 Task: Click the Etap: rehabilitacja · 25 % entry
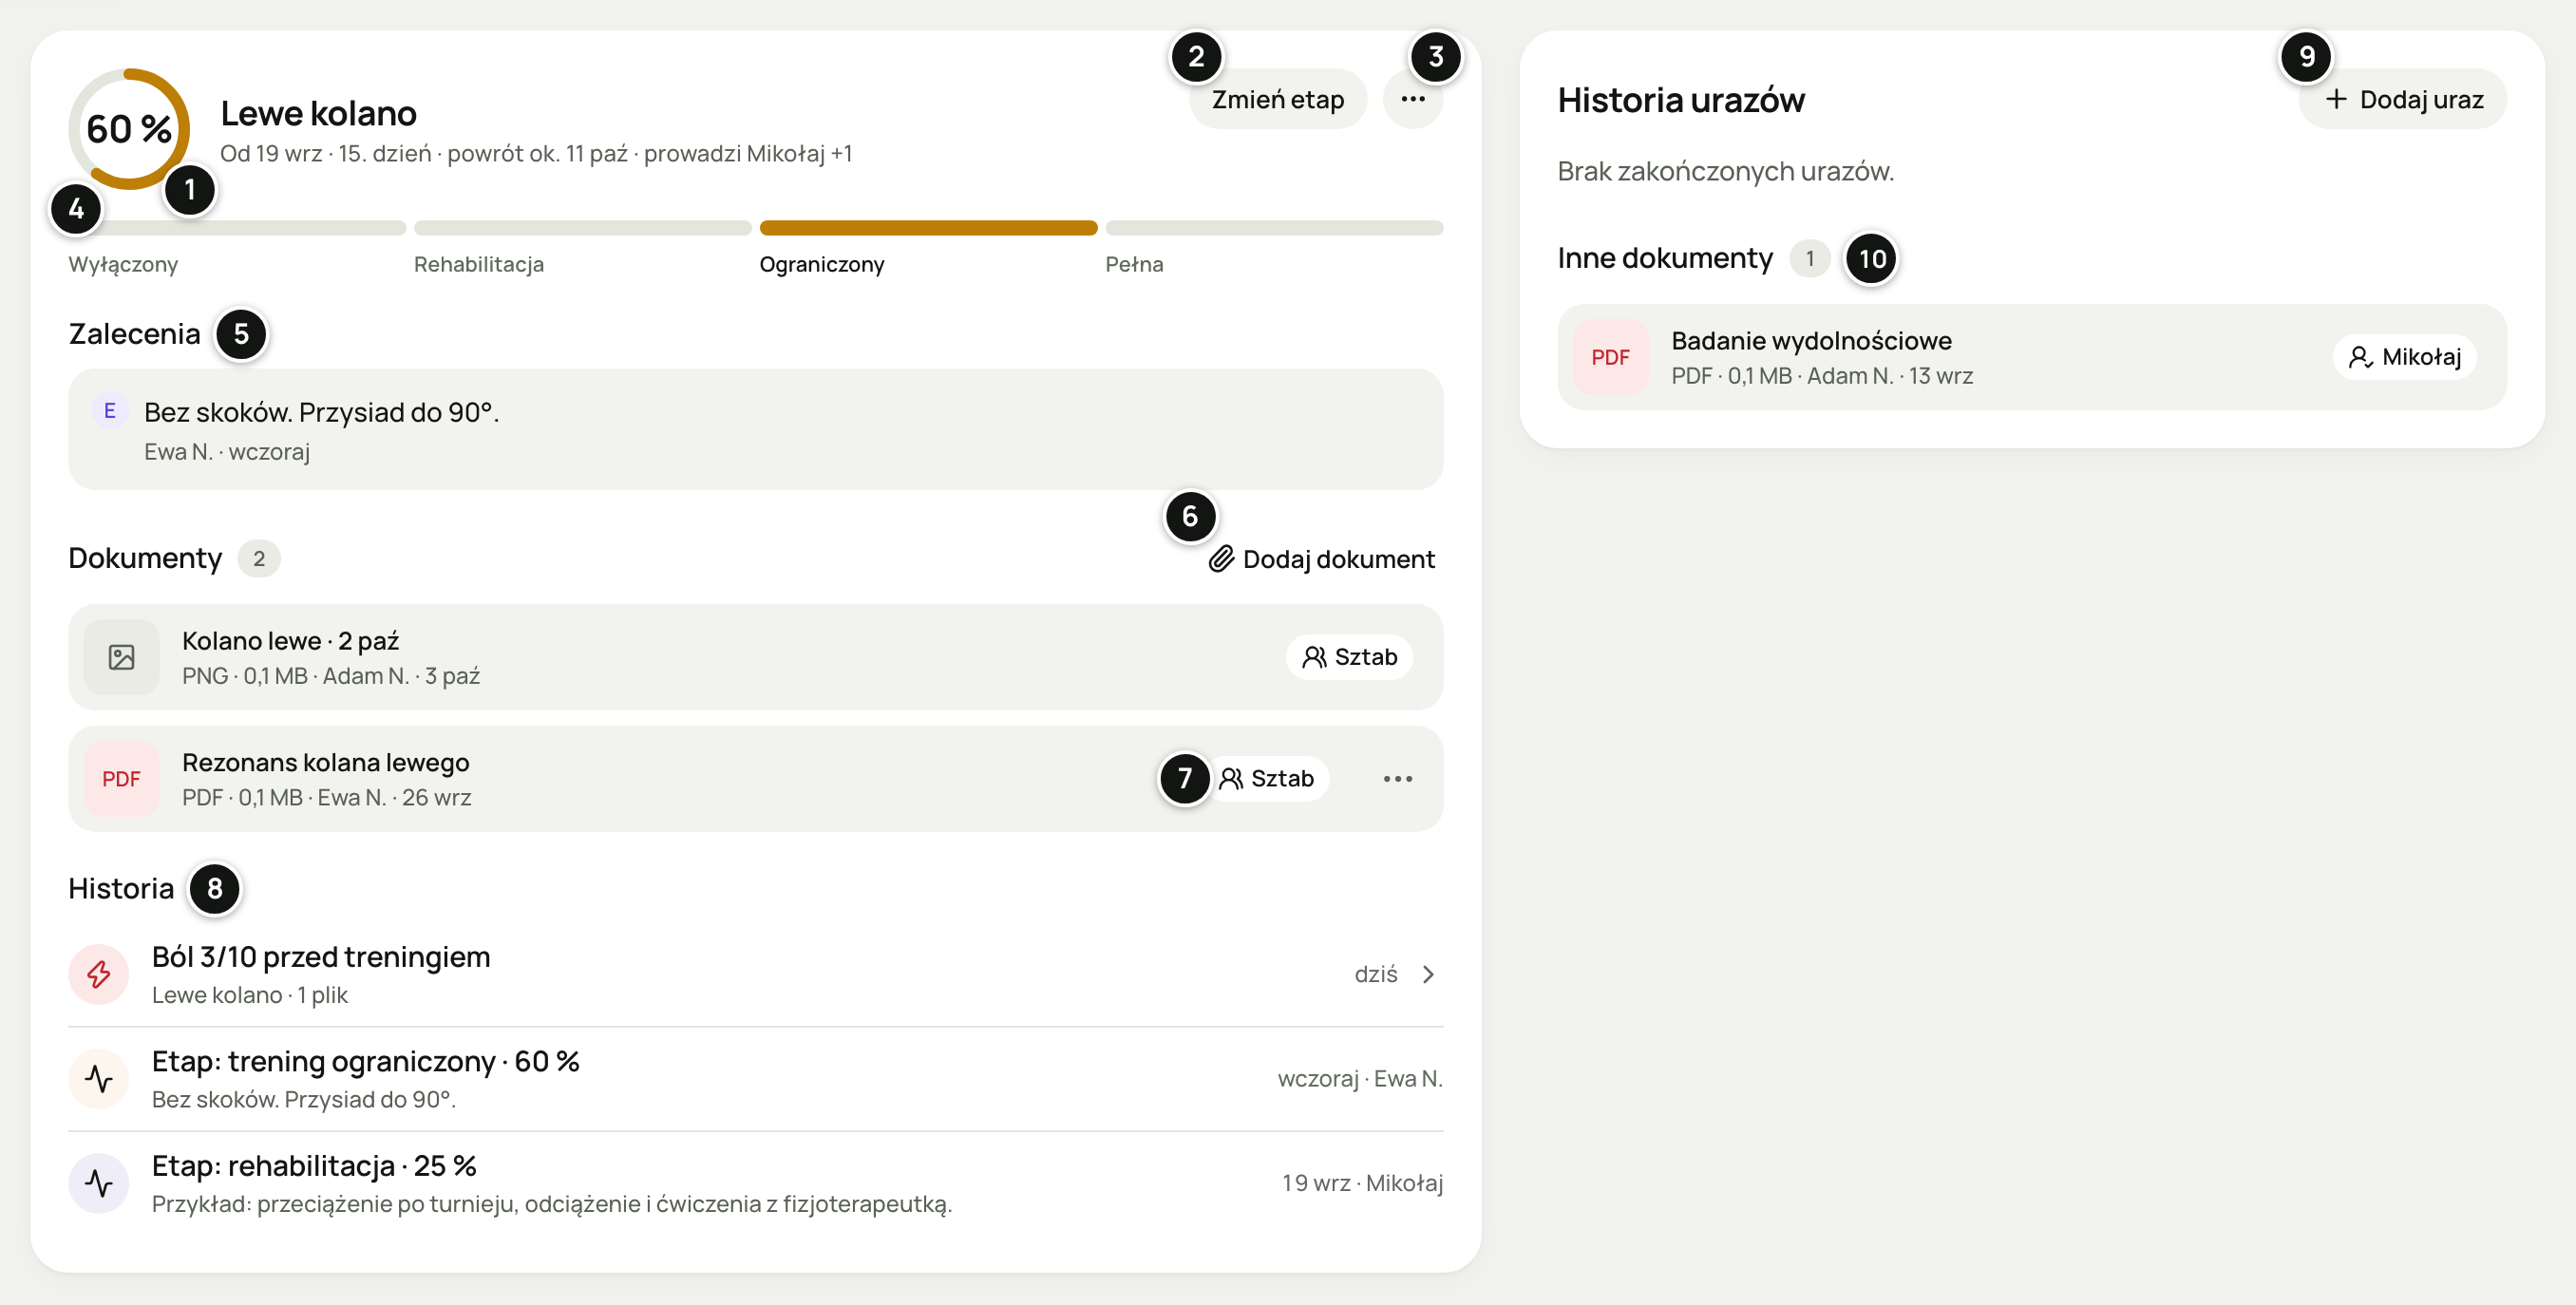click(755, 1183)
